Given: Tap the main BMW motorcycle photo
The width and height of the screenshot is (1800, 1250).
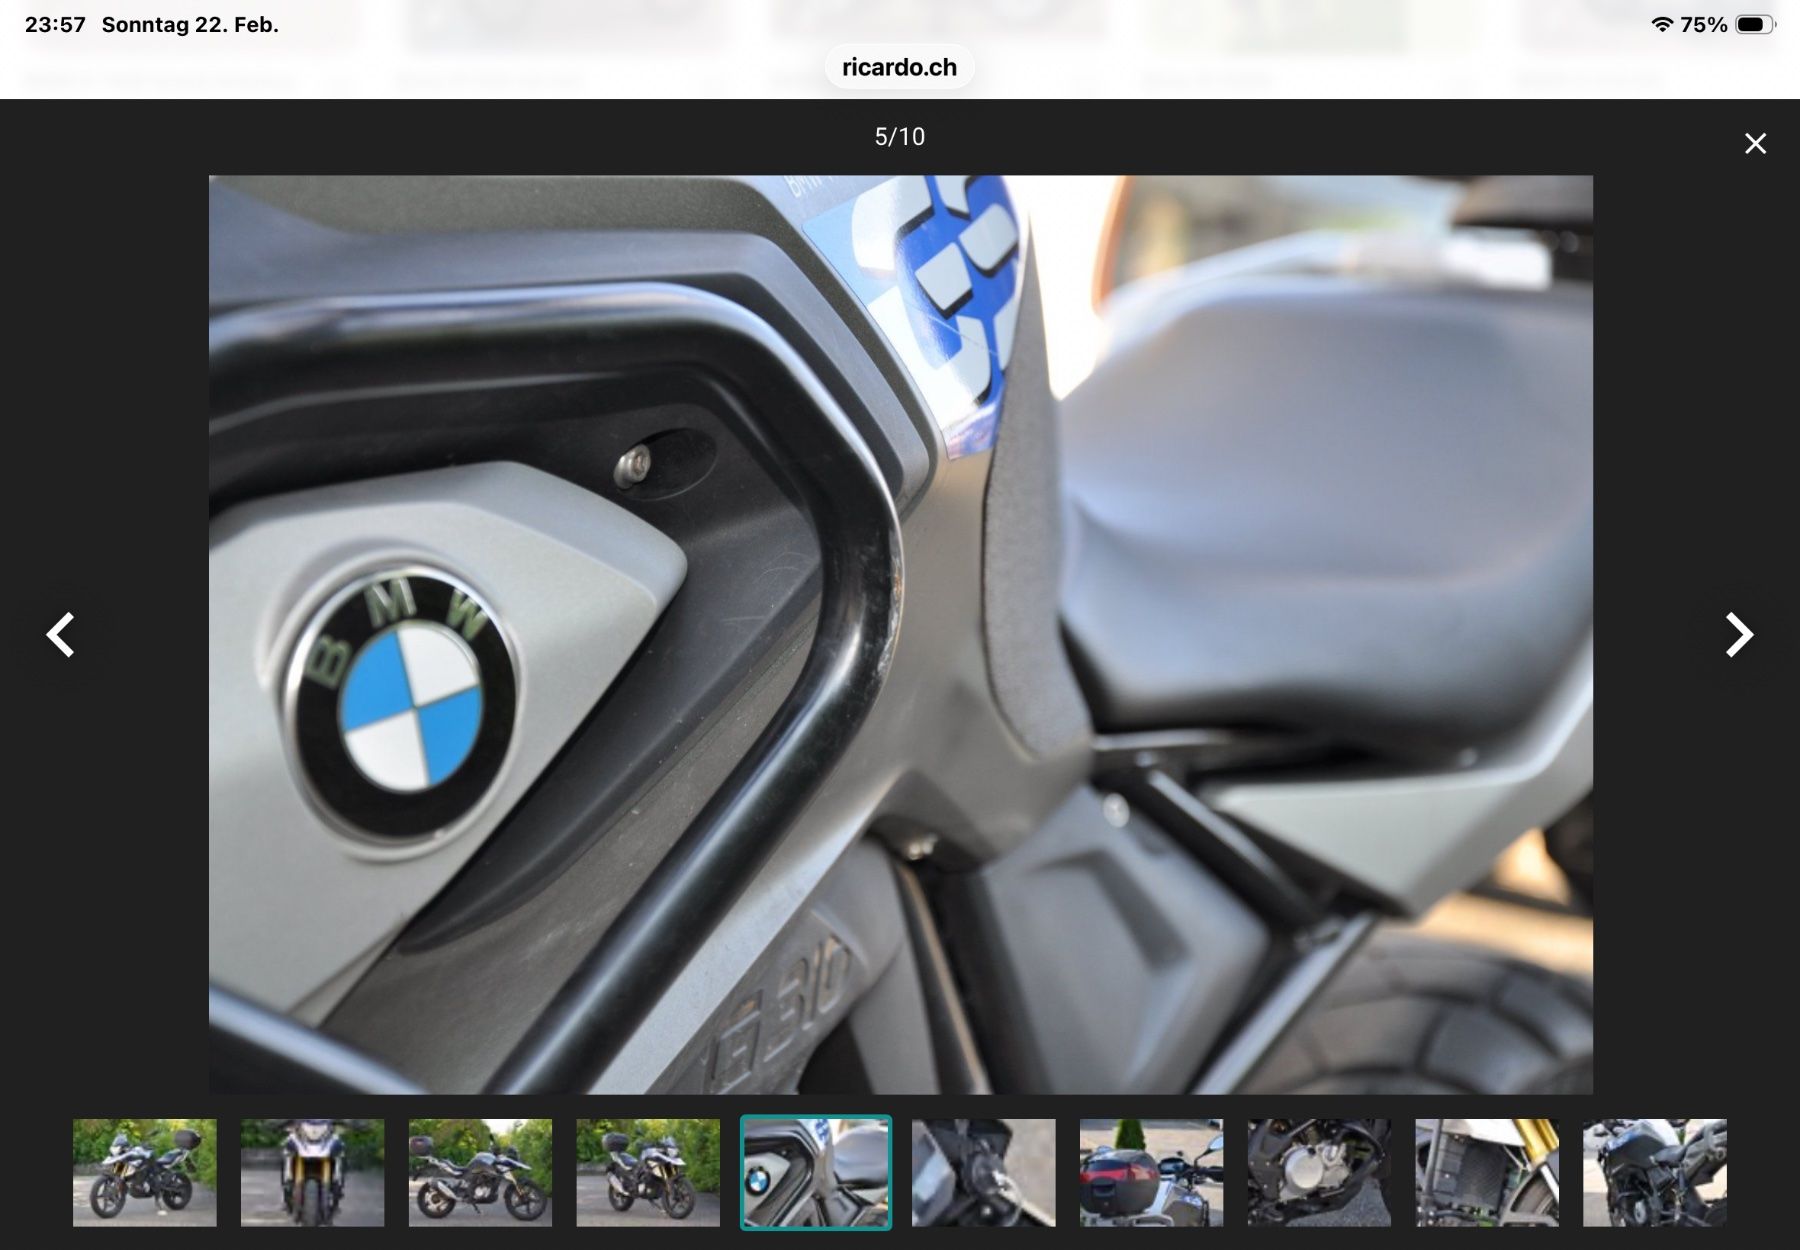Looking at the screenshot, I should [x=900, y=634].
